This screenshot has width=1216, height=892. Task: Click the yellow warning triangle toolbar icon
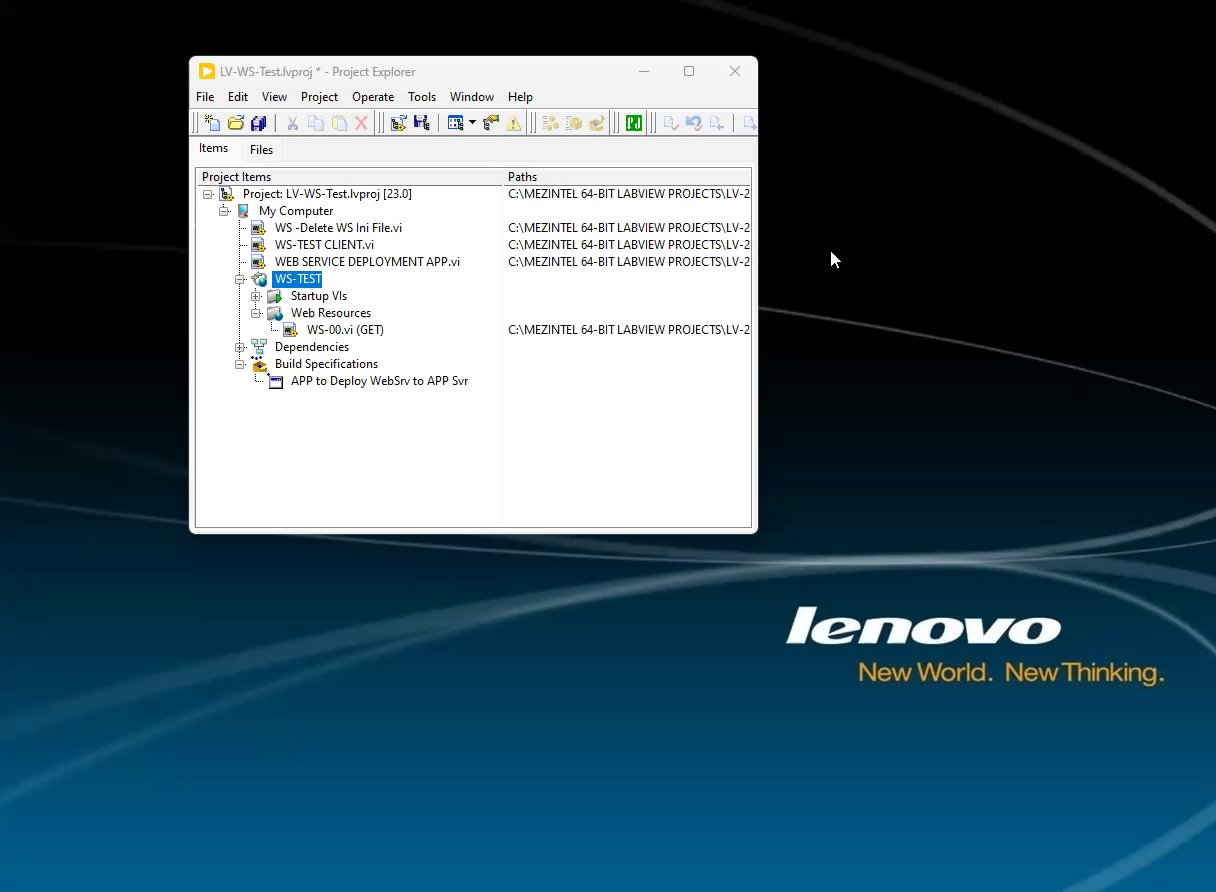(x=514, y=123)
